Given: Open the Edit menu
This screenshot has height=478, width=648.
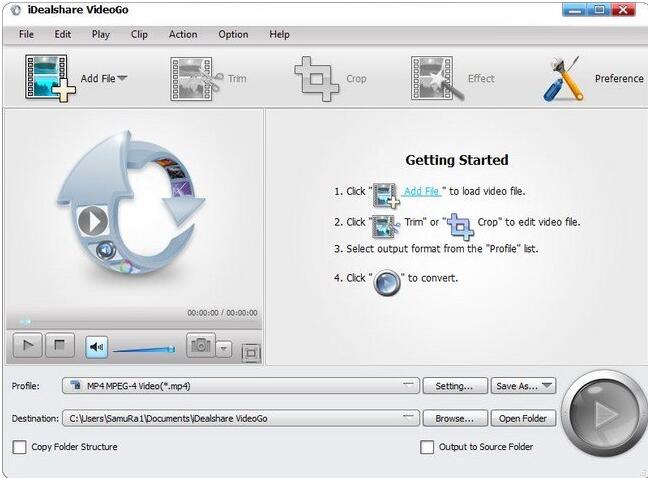Looking at the screenshot, I should click(63, 34).
